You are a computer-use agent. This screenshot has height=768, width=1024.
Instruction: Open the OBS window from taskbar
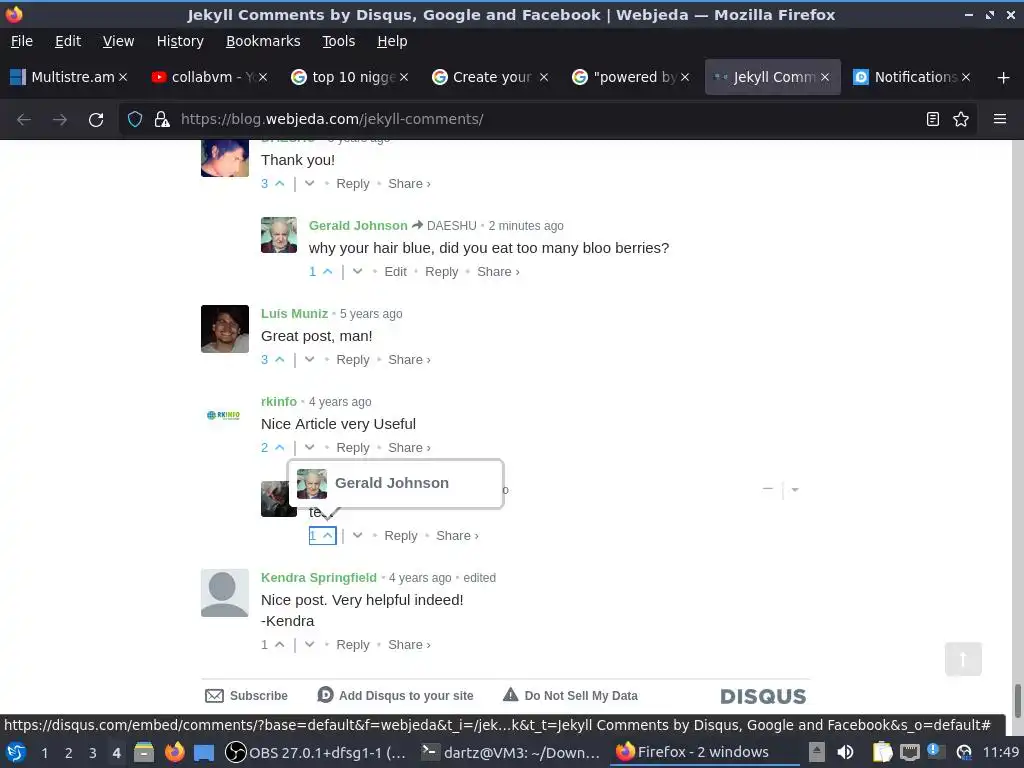tap(315, 752)
